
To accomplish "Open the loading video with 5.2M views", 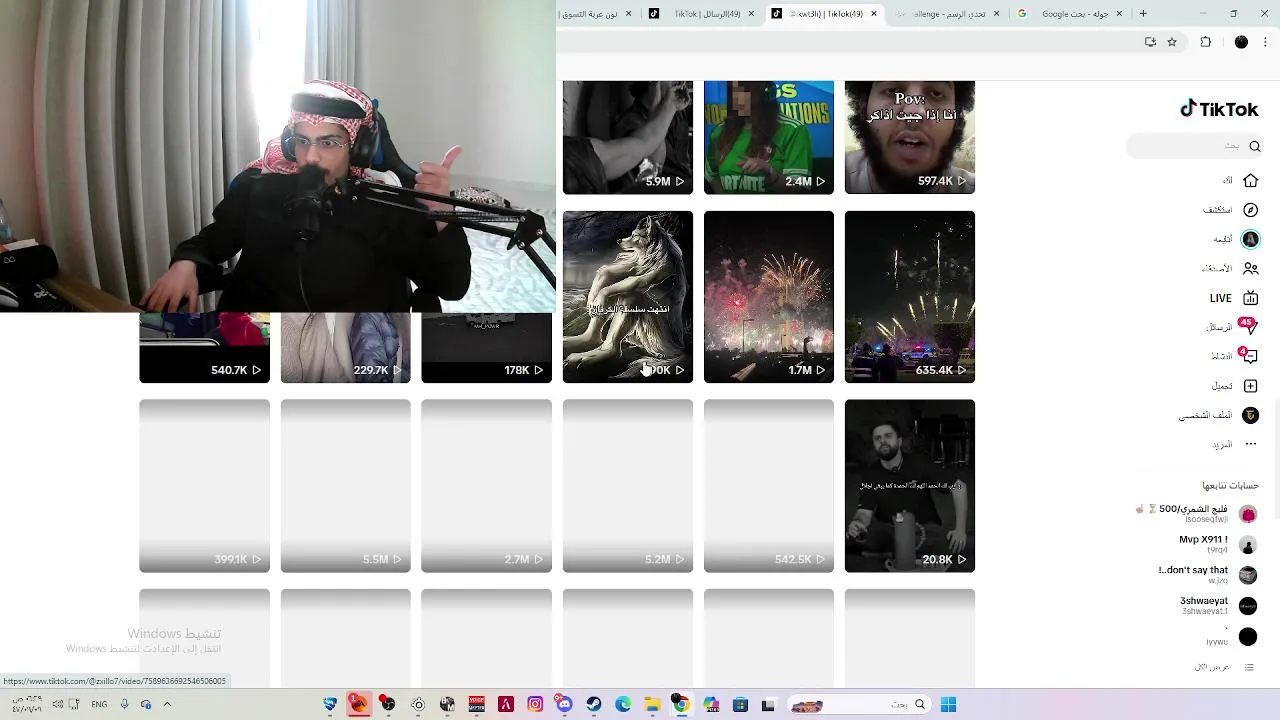I will (x=628, y=486).
